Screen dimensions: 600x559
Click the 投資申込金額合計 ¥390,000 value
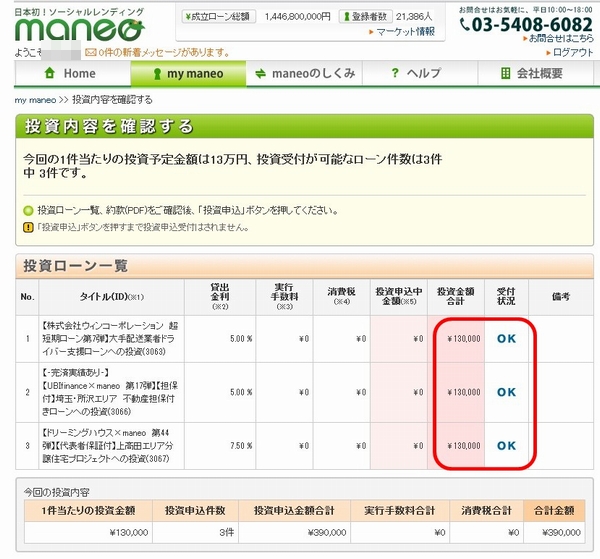[x=327, y=532]
